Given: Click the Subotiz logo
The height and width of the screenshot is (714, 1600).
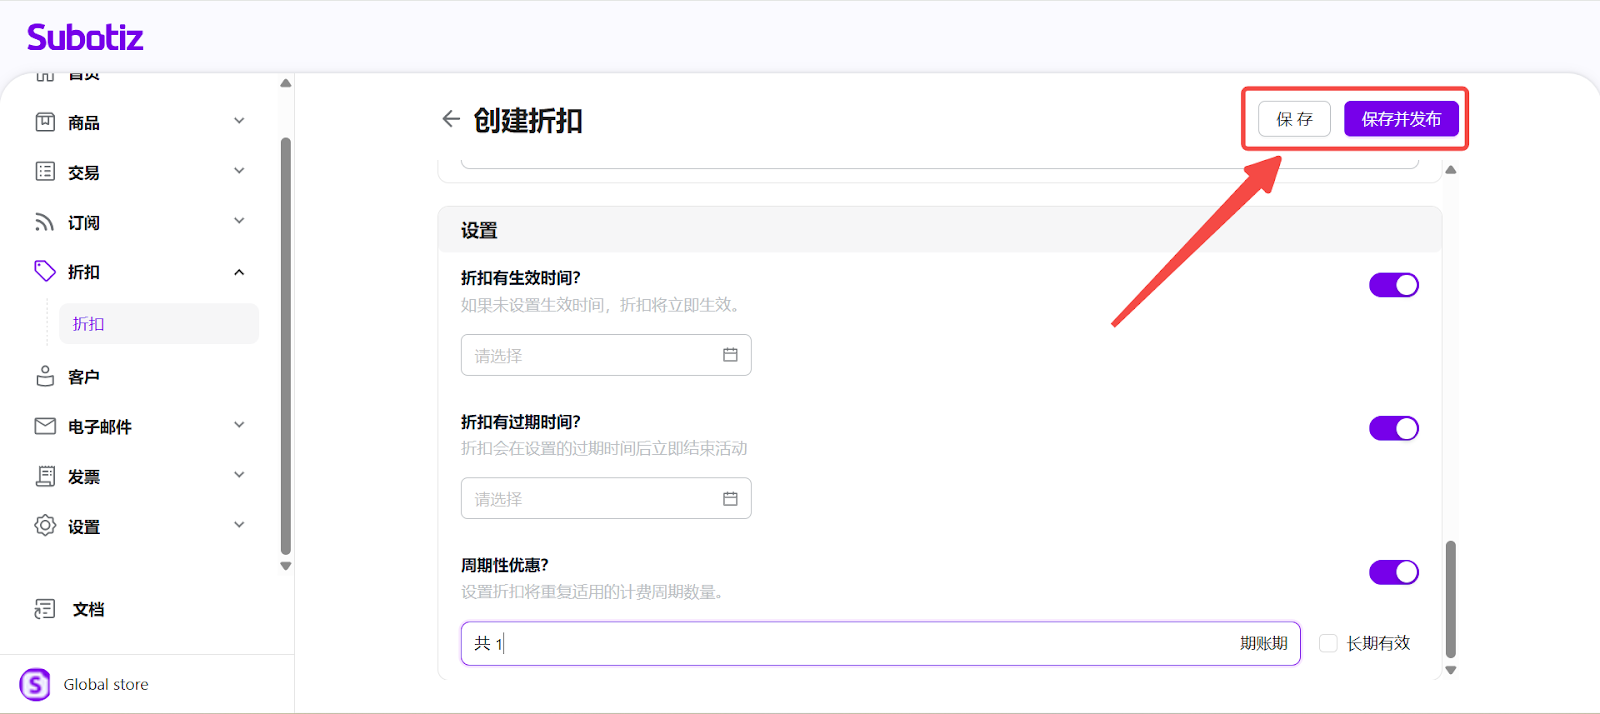Looking at the screenshot, I should pos(85,38).
